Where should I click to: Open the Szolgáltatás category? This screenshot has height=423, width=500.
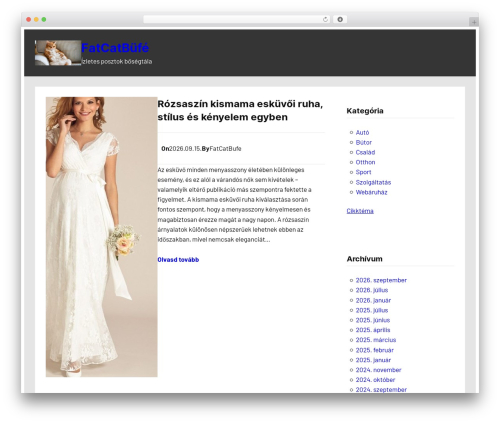click(373, 182)
